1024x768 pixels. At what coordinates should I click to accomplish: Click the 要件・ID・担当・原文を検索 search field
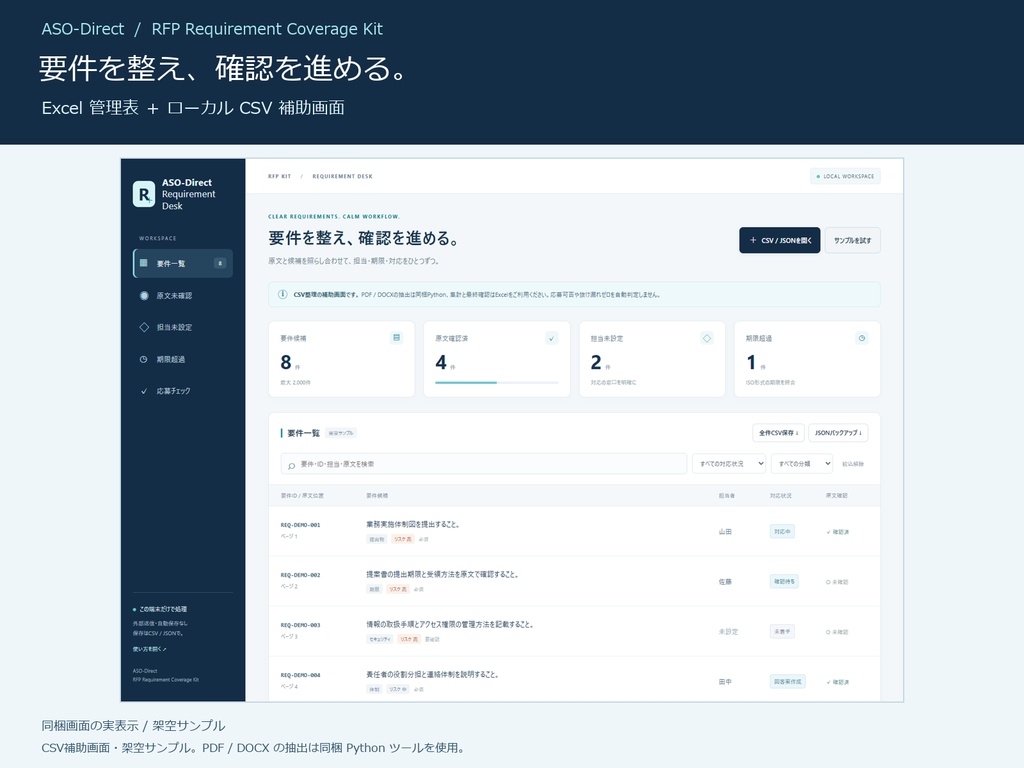484,464
